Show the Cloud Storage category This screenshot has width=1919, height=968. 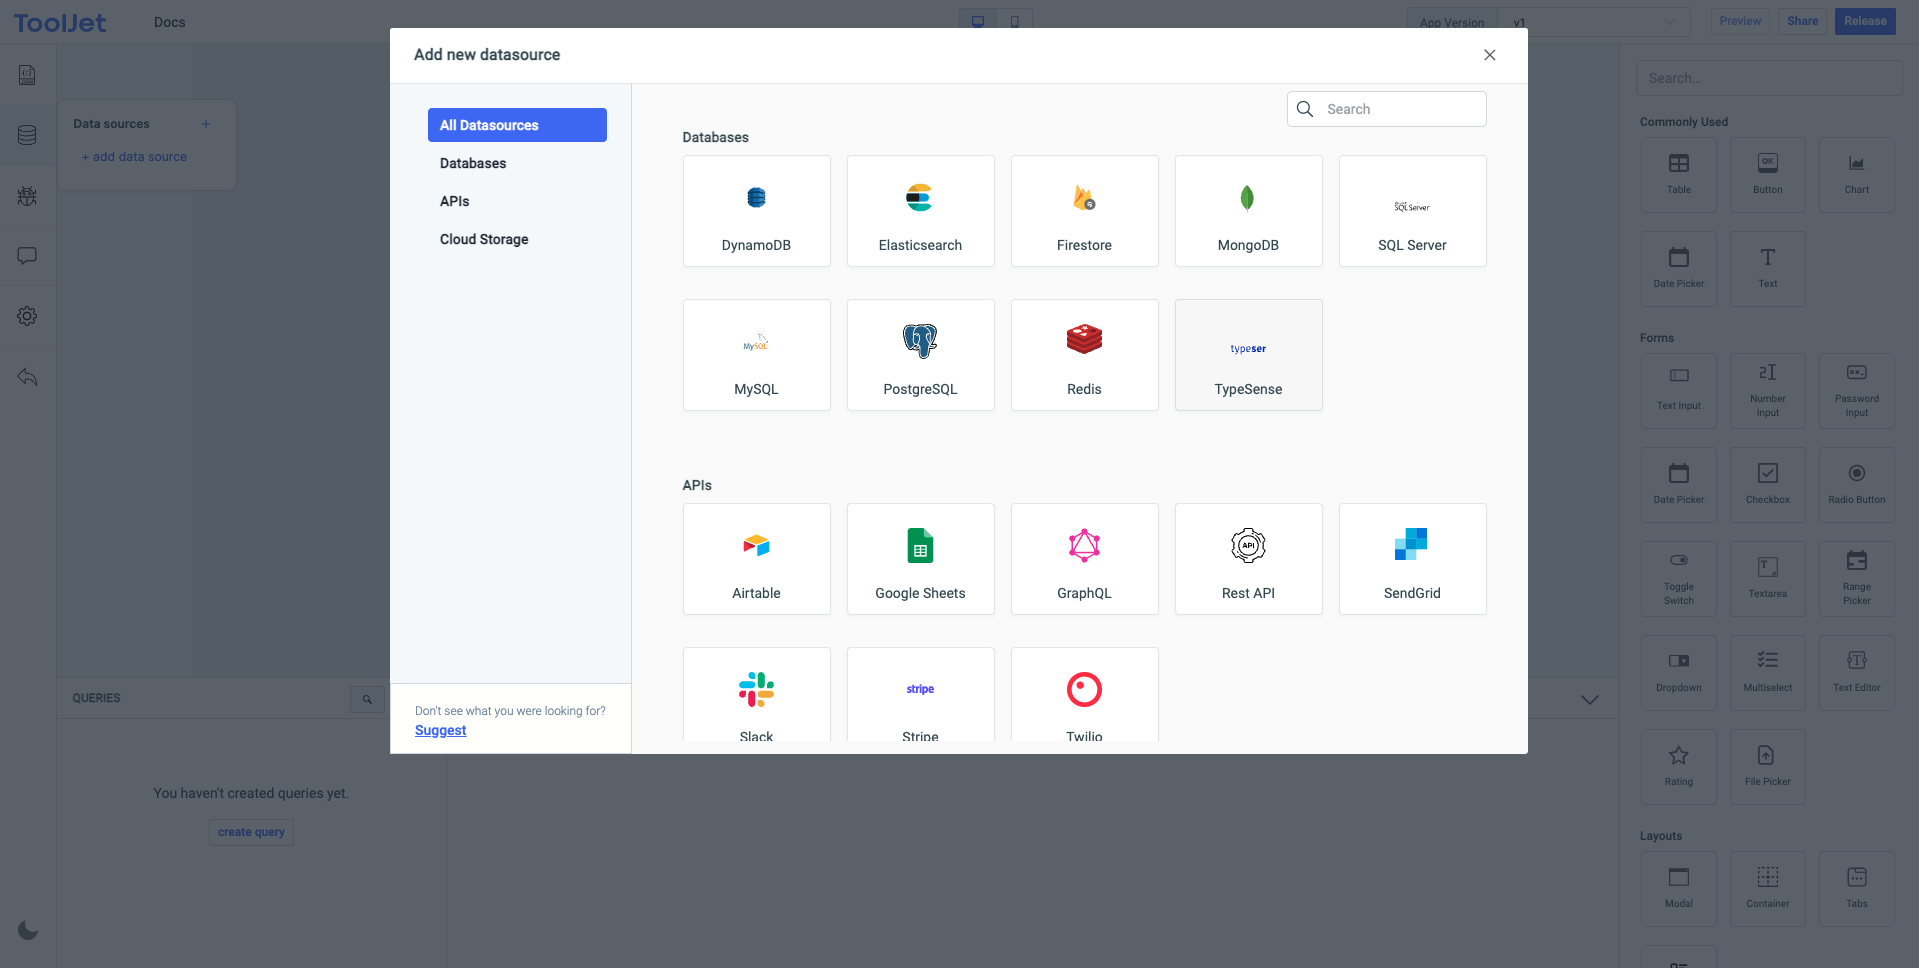coord(484,239)
